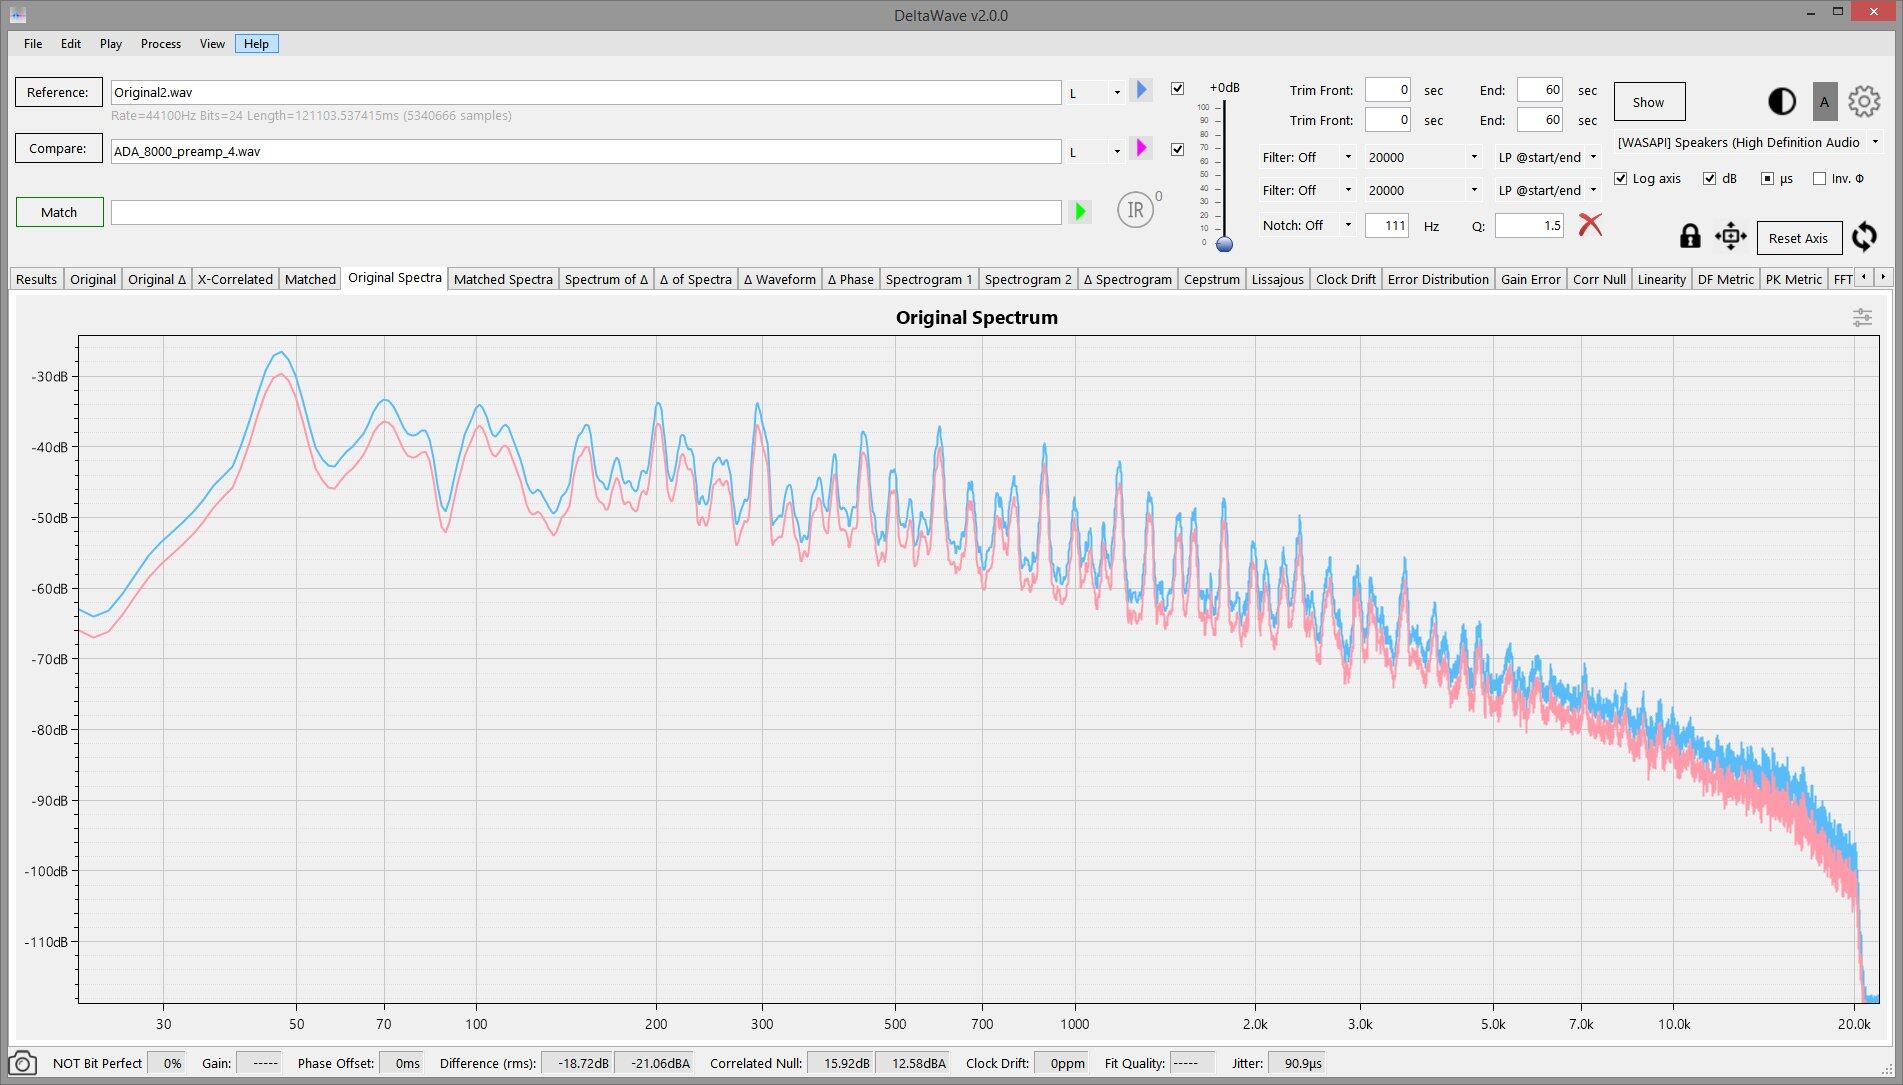This screenshot has height=1085, width=1903.
Task: Disable the Log axis checkbox
Action: click(x=1621, y=178)
